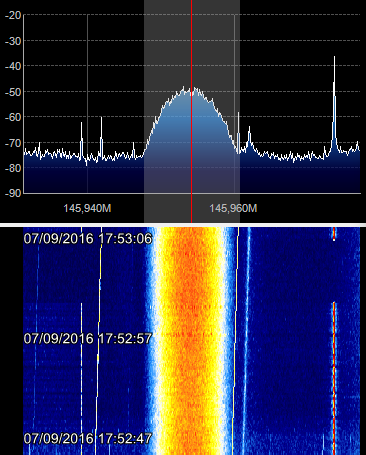Click the narrow red carrier trace in waterfall
366x455 pixels.
[334, 377]
